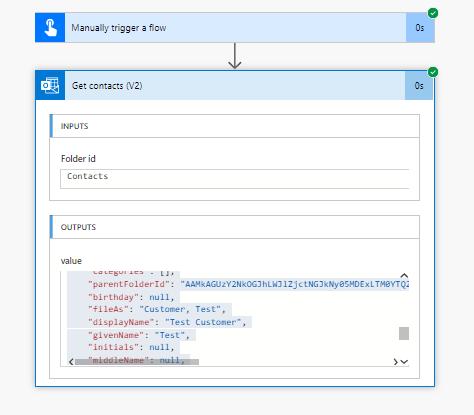Click the "givenName": "Test" line
This screenshot has width=474, height=415.
(x=139, y=335)
